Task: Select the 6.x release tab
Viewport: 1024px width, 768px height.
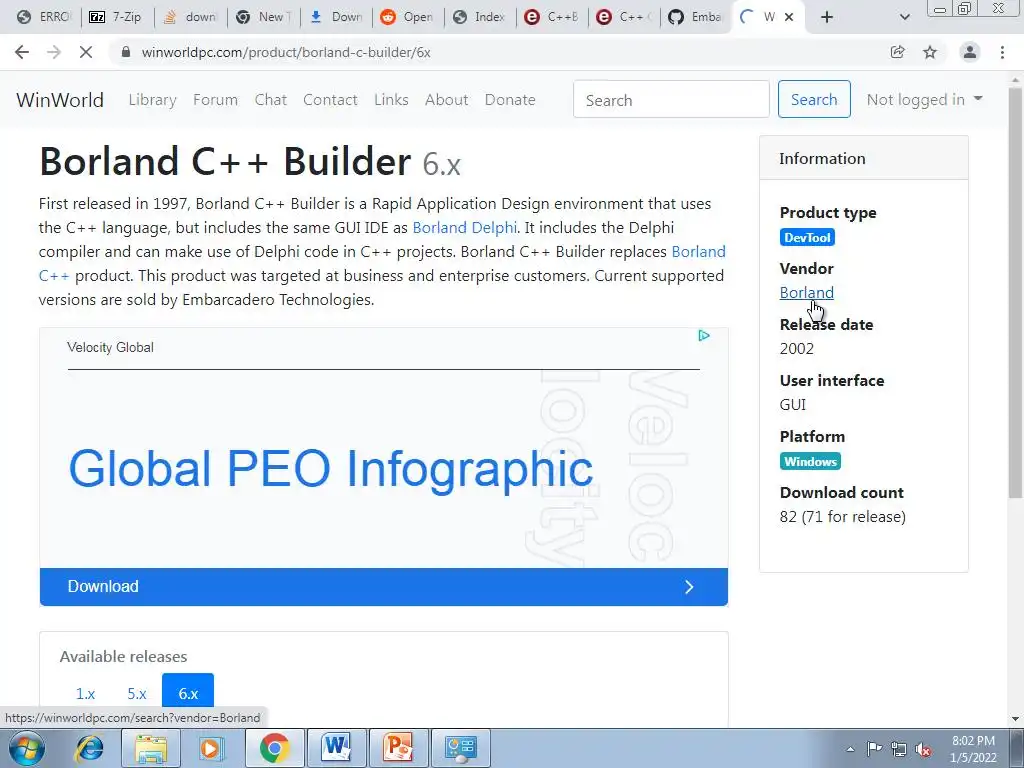Action: pyautogui.click(x=188, y=692)
